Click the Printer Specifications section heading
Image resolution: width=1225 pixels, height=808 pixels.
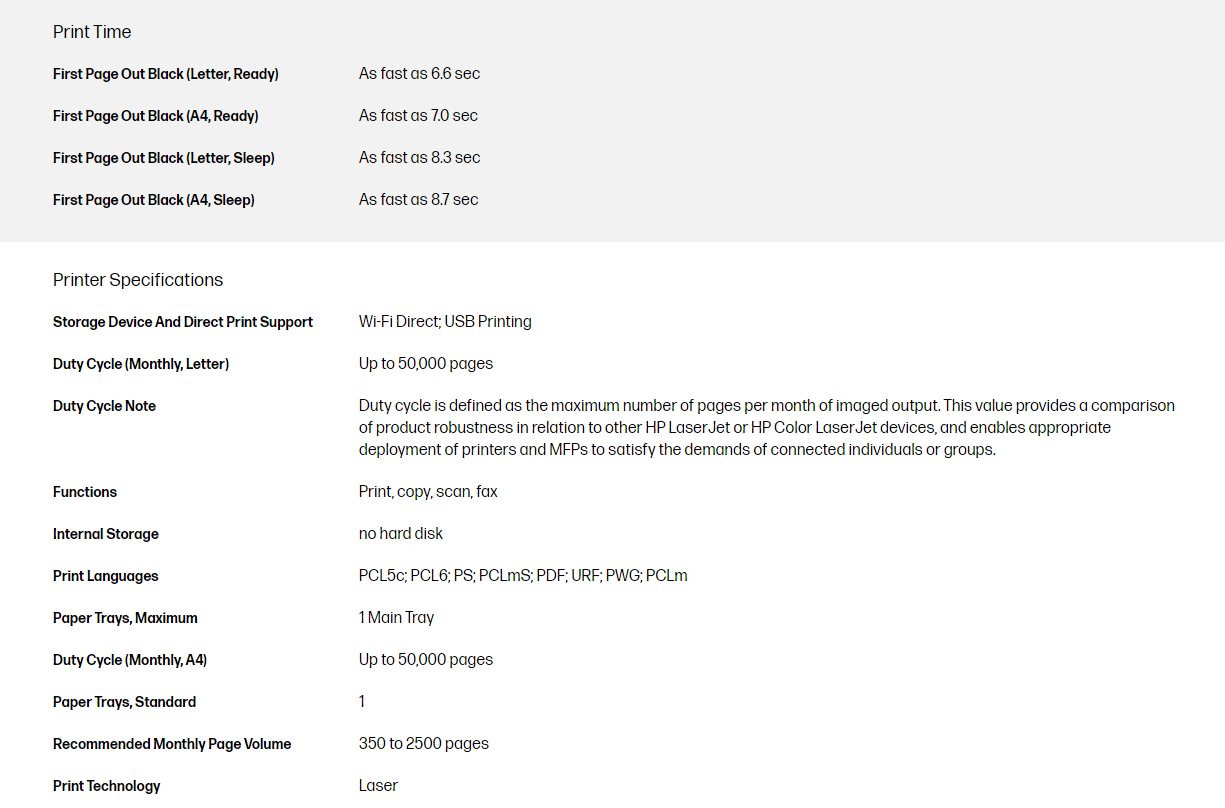pyautogui.click(x=138, y=280)
